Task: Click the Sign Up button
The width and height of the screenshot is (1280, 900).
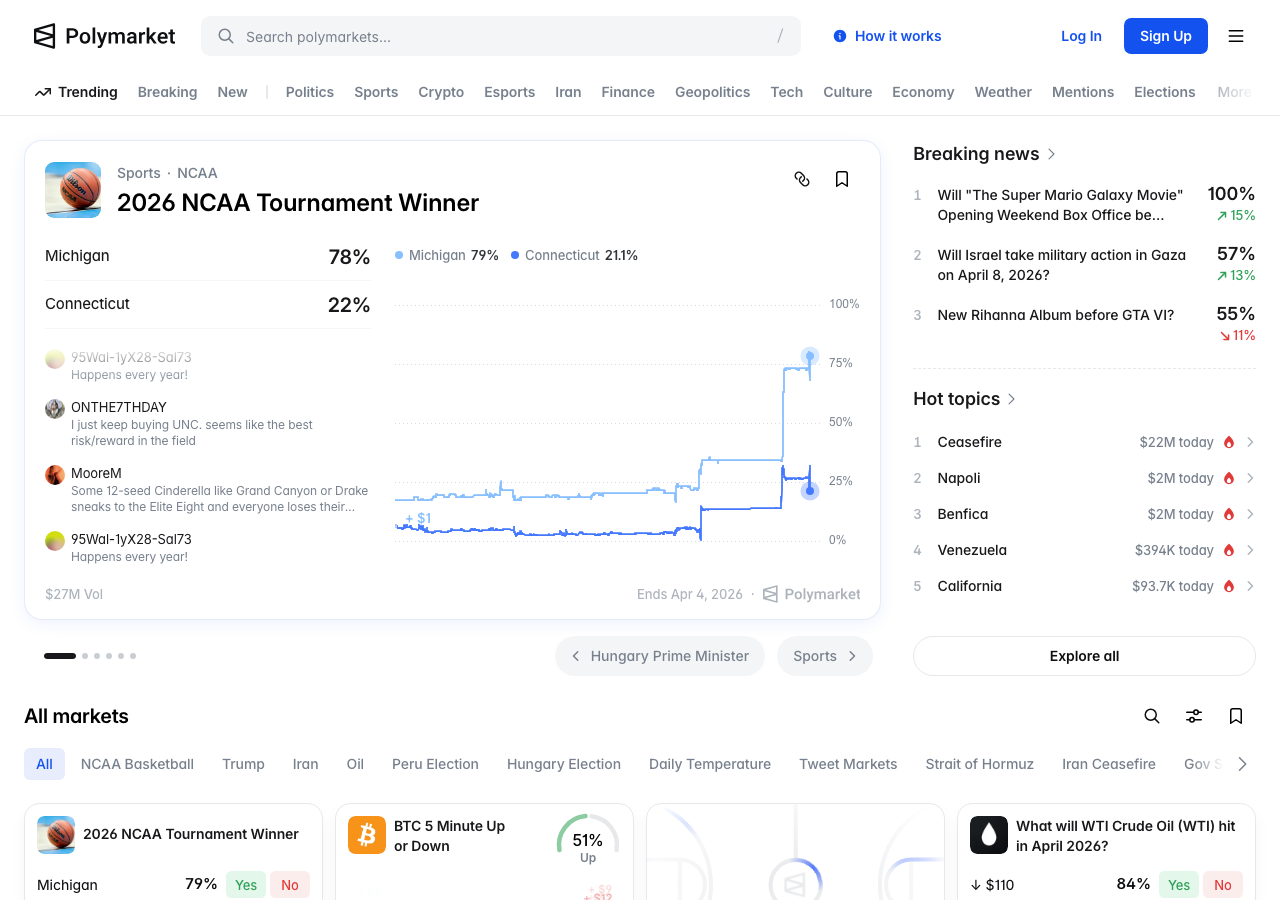Action: click(1165, 36)
